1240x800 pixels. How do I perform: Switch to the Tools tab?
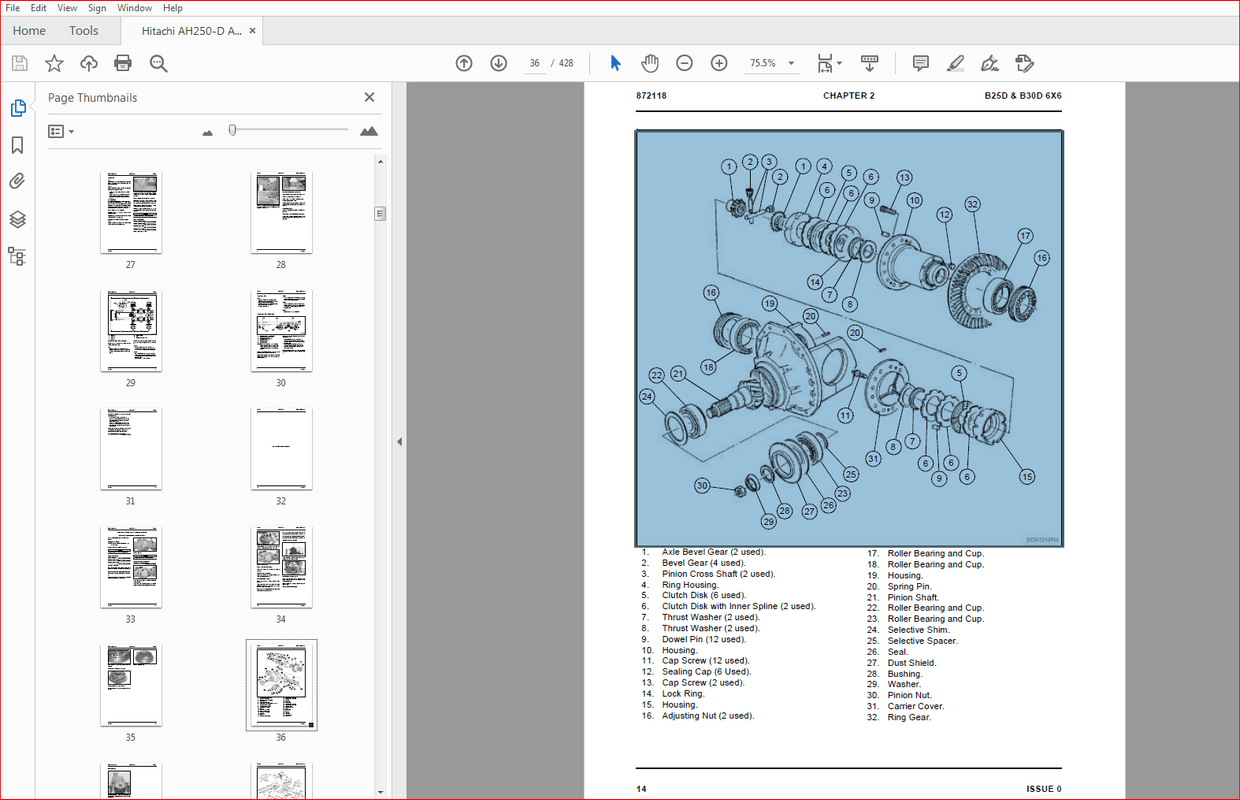[83, 30]
